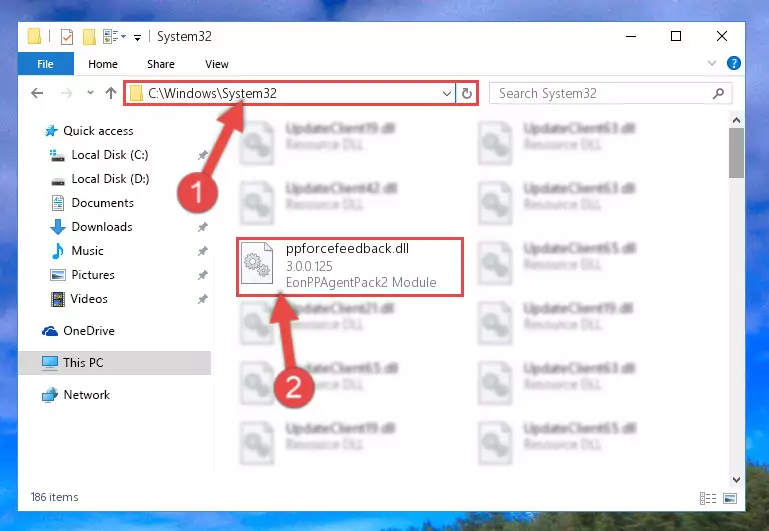This screenshot has width=769, height=531.
Task: Click the folder icon in title bar
Action: [x=34, y=36]
